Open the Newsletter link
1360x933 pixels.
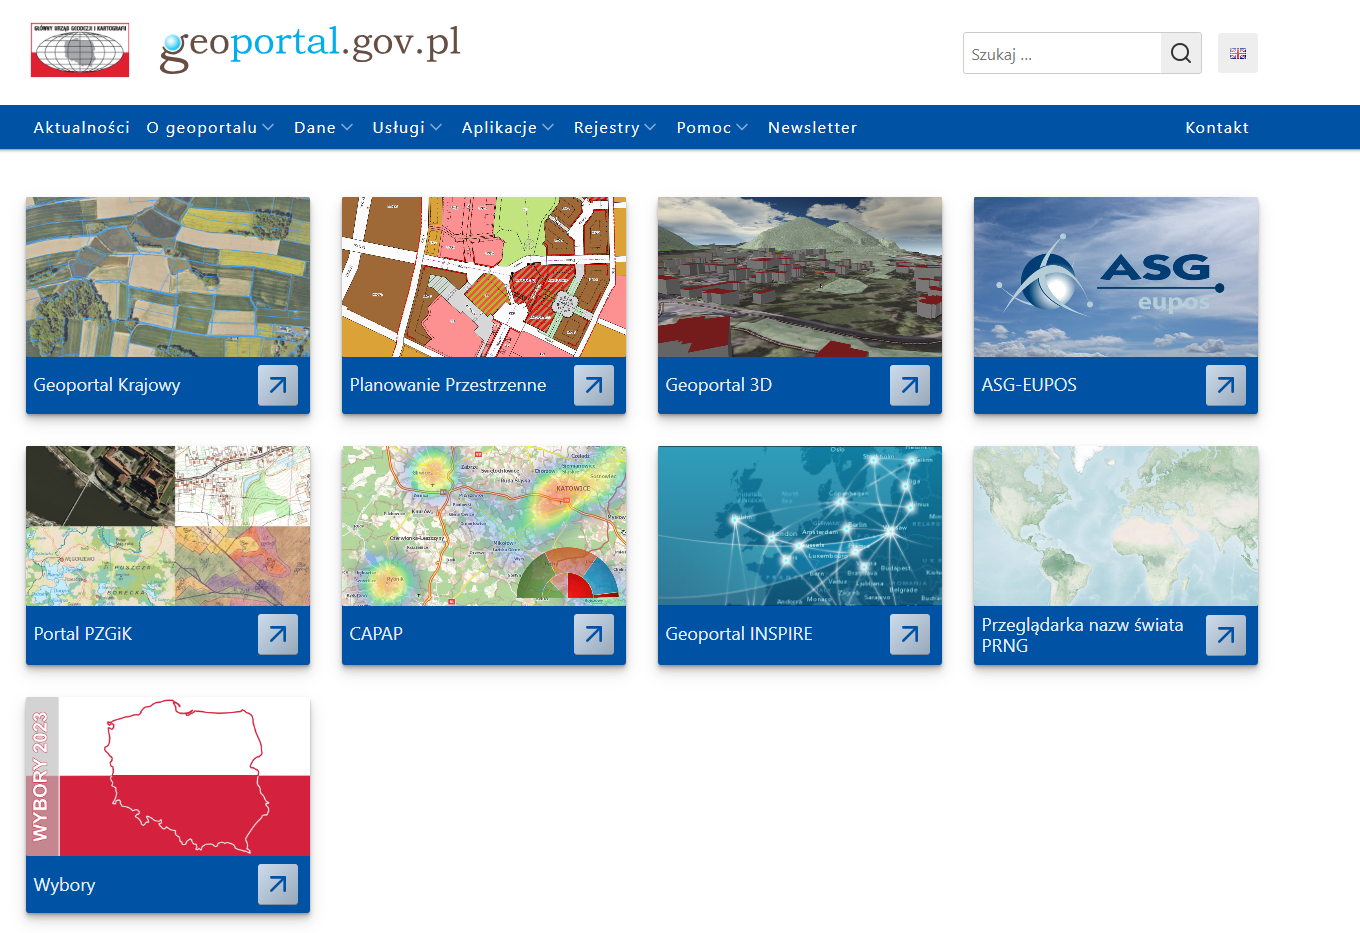point(812,127)
